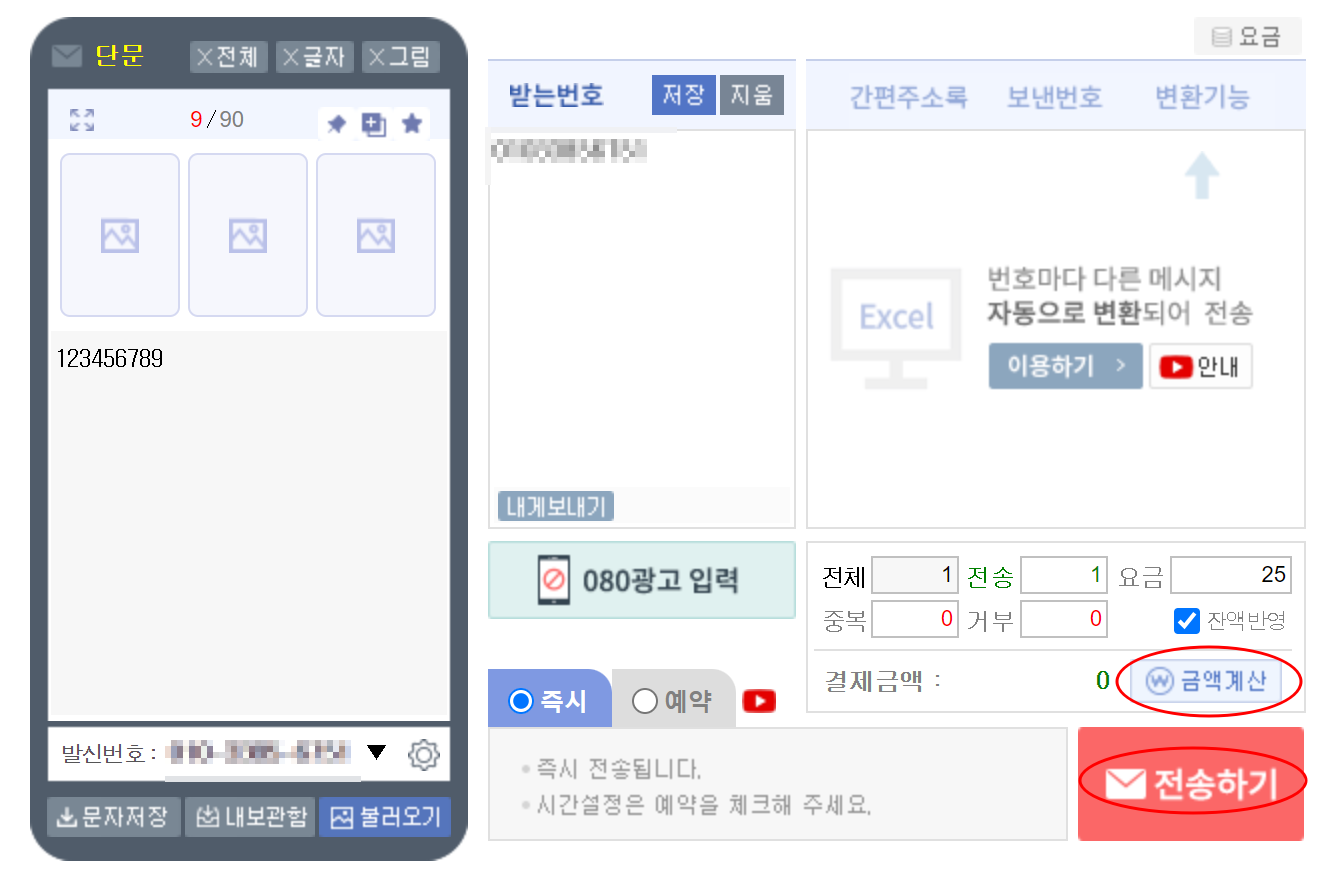Switch to 예약 scheduled sending

point(672,699)
